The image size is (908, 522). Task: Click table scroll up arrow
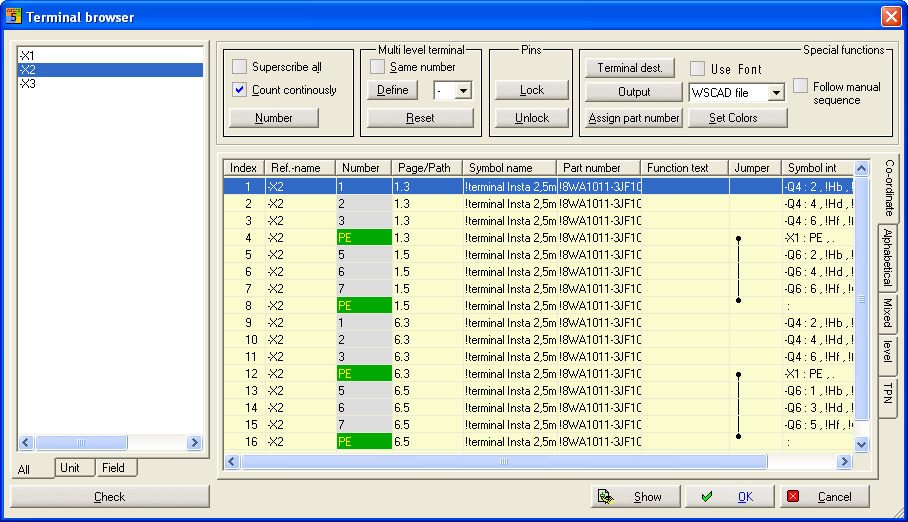click(862, 168)
